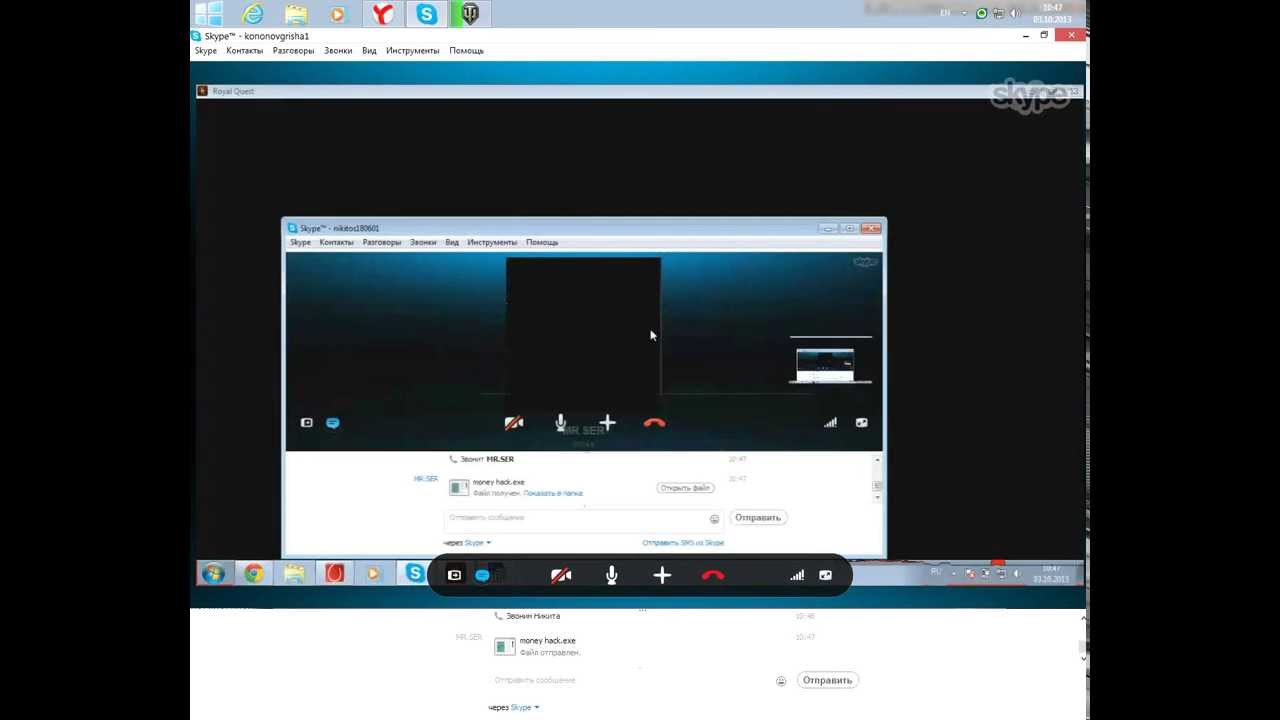Expand через Skype dropdown in shared window

(x=467, y=543)
